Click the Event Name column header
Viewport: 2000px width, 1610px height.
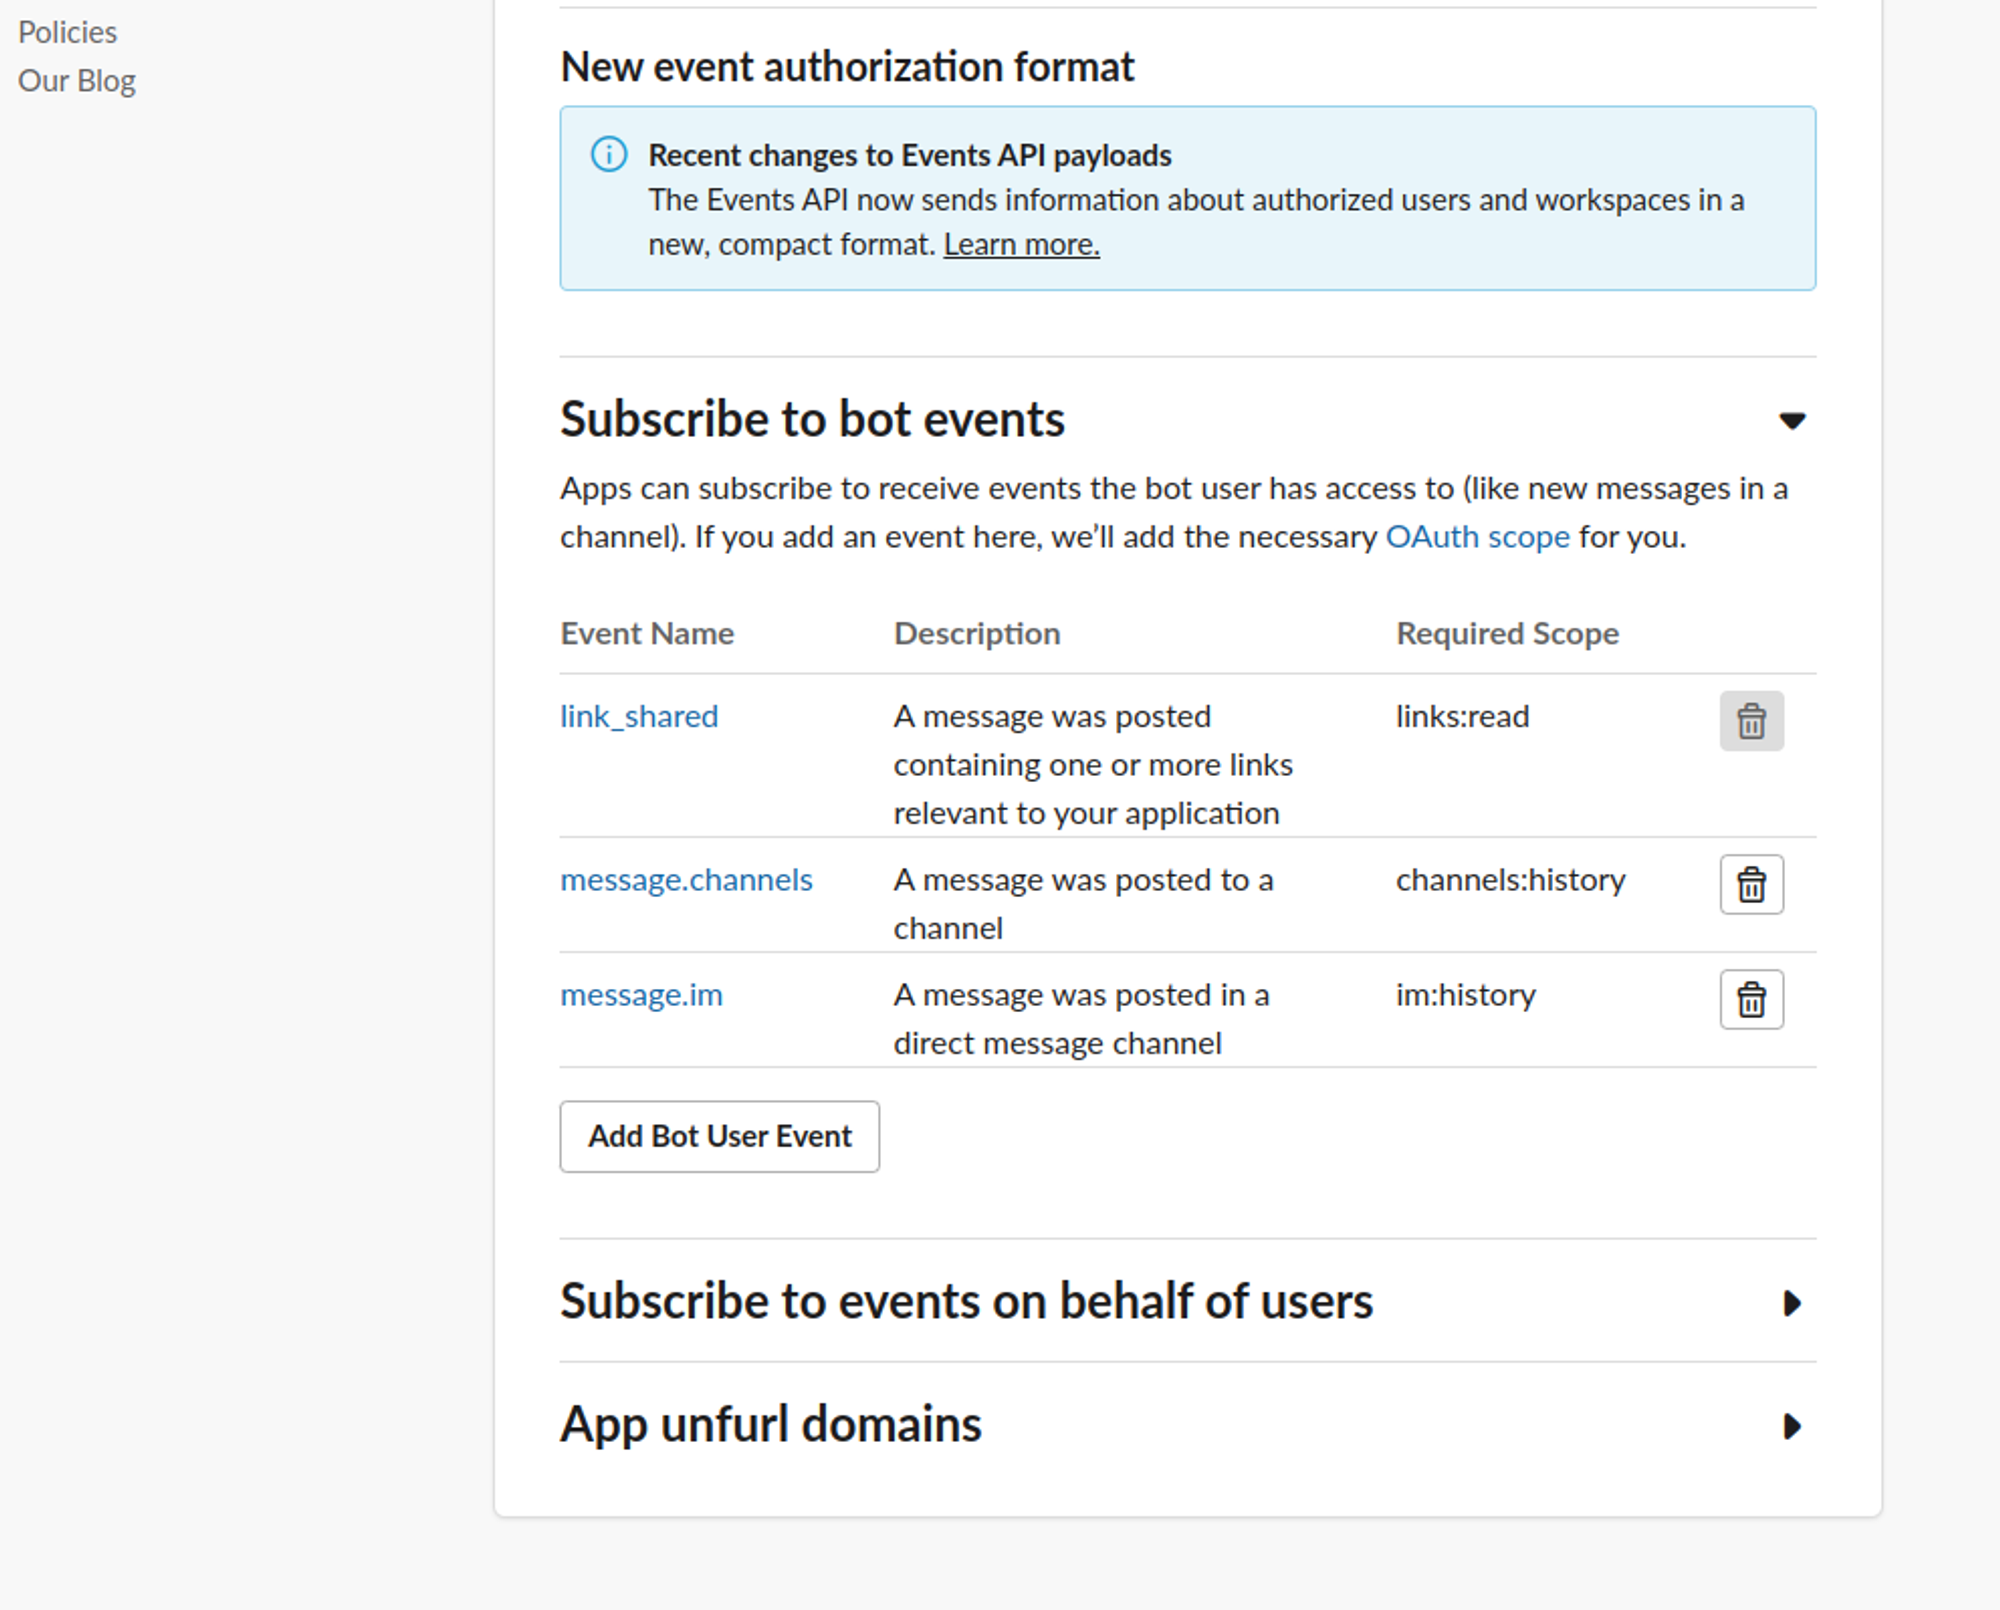(647, 634)
